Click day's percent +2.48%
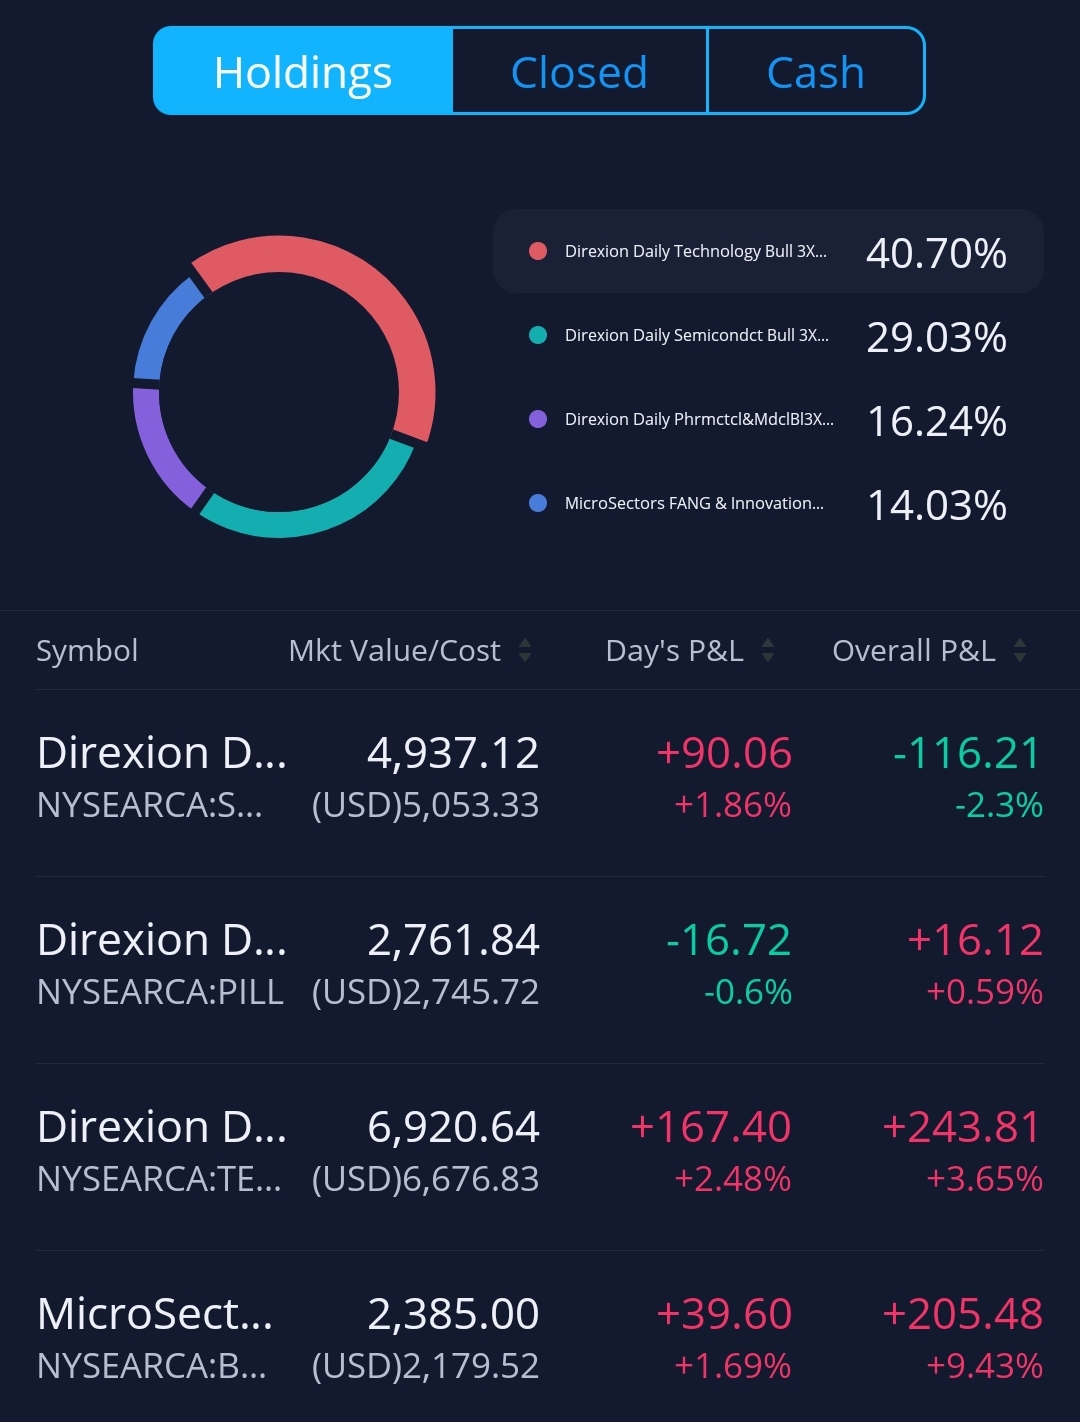 732,1179
